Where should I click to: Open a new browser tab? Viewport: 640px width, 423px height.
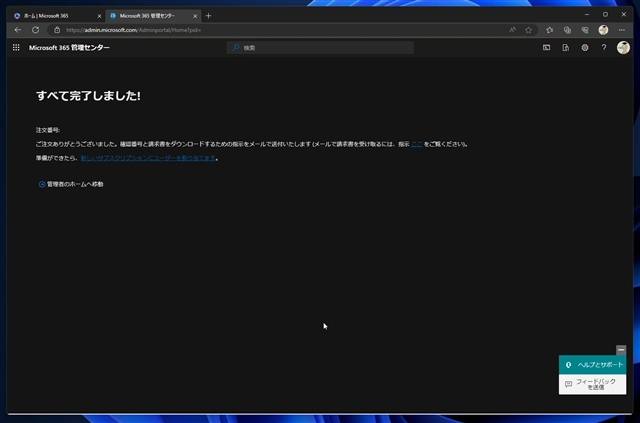209,16
